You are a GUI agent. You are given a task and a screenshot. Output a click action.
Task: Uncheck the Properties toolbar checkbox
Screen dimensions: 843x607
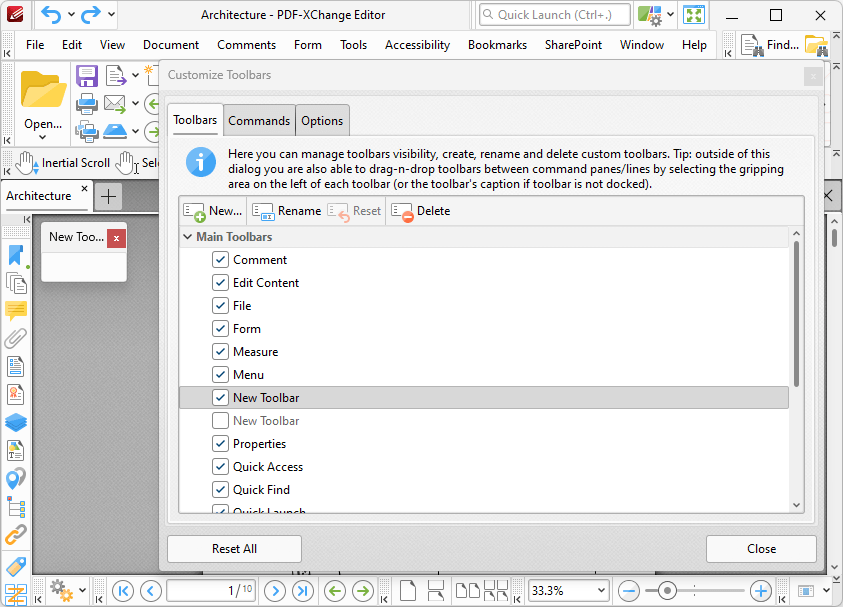220,444
